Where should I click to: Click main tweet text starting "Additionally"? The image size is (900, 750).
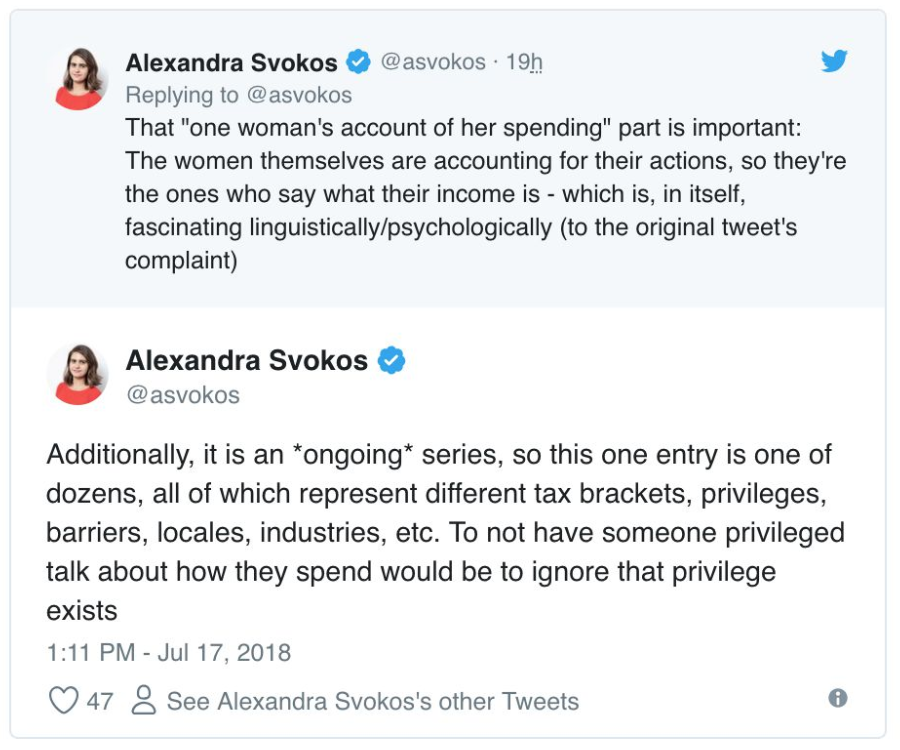445,533
